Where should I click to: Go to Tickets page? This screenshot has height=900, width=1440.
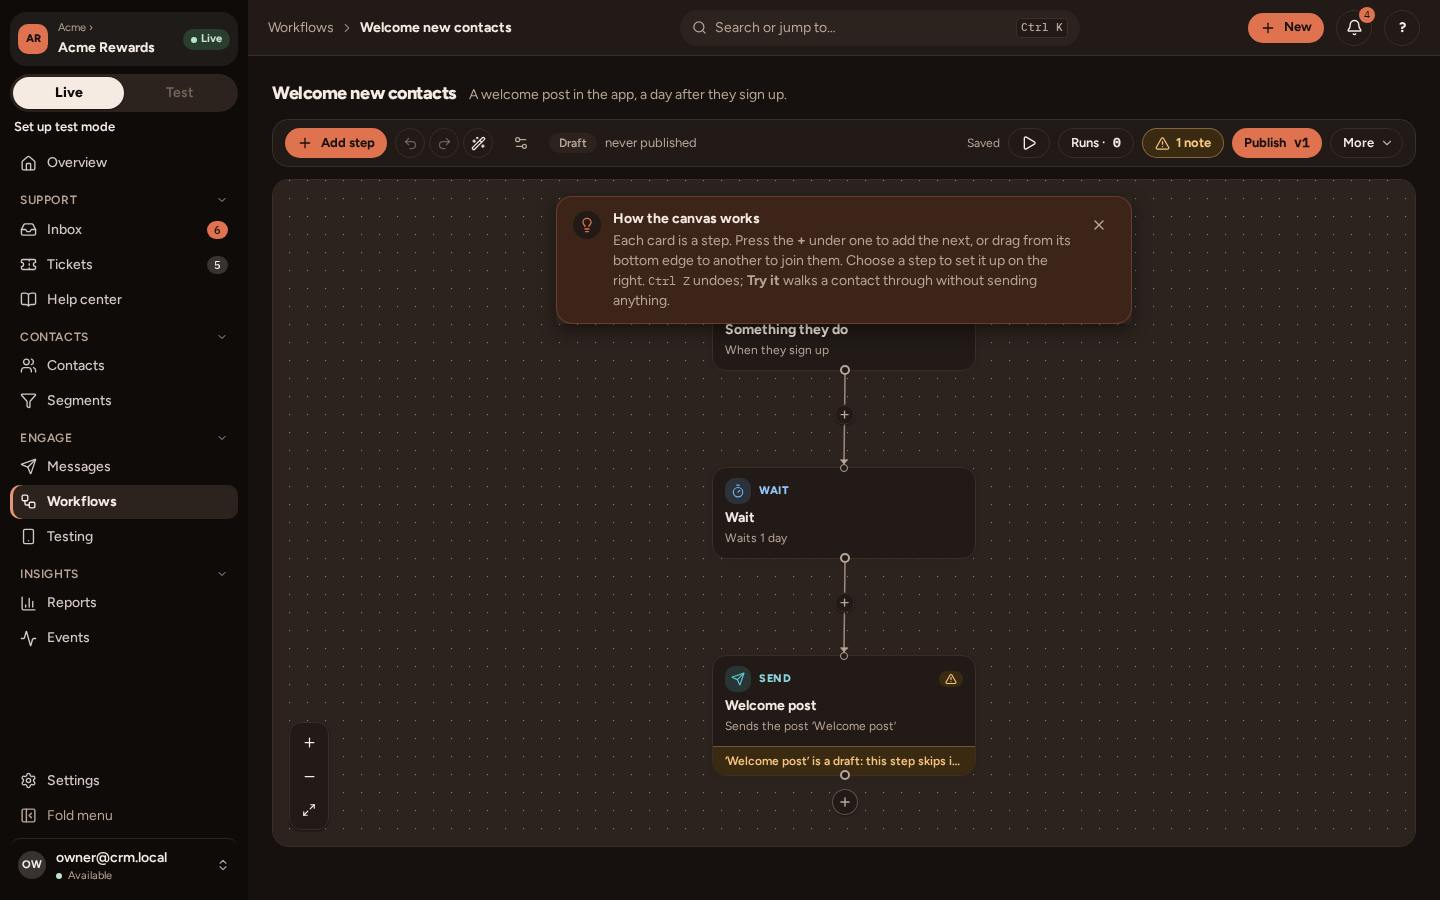coord(124,265)
